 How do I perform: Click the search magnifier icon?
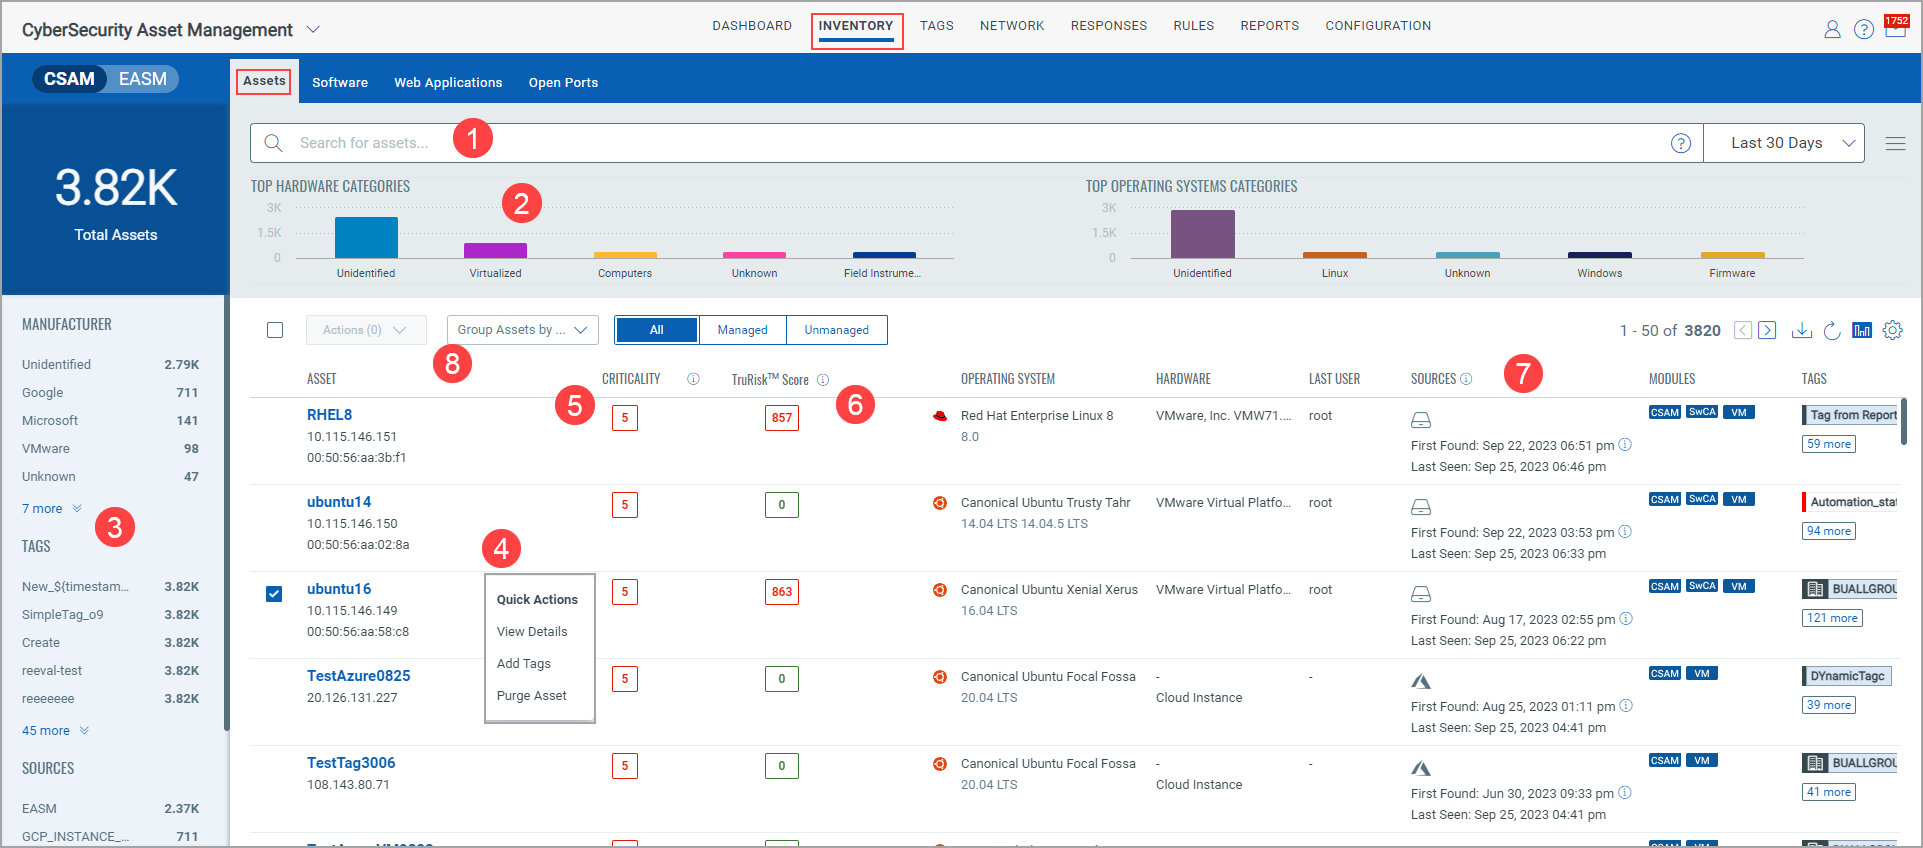(x=273, y=143)
